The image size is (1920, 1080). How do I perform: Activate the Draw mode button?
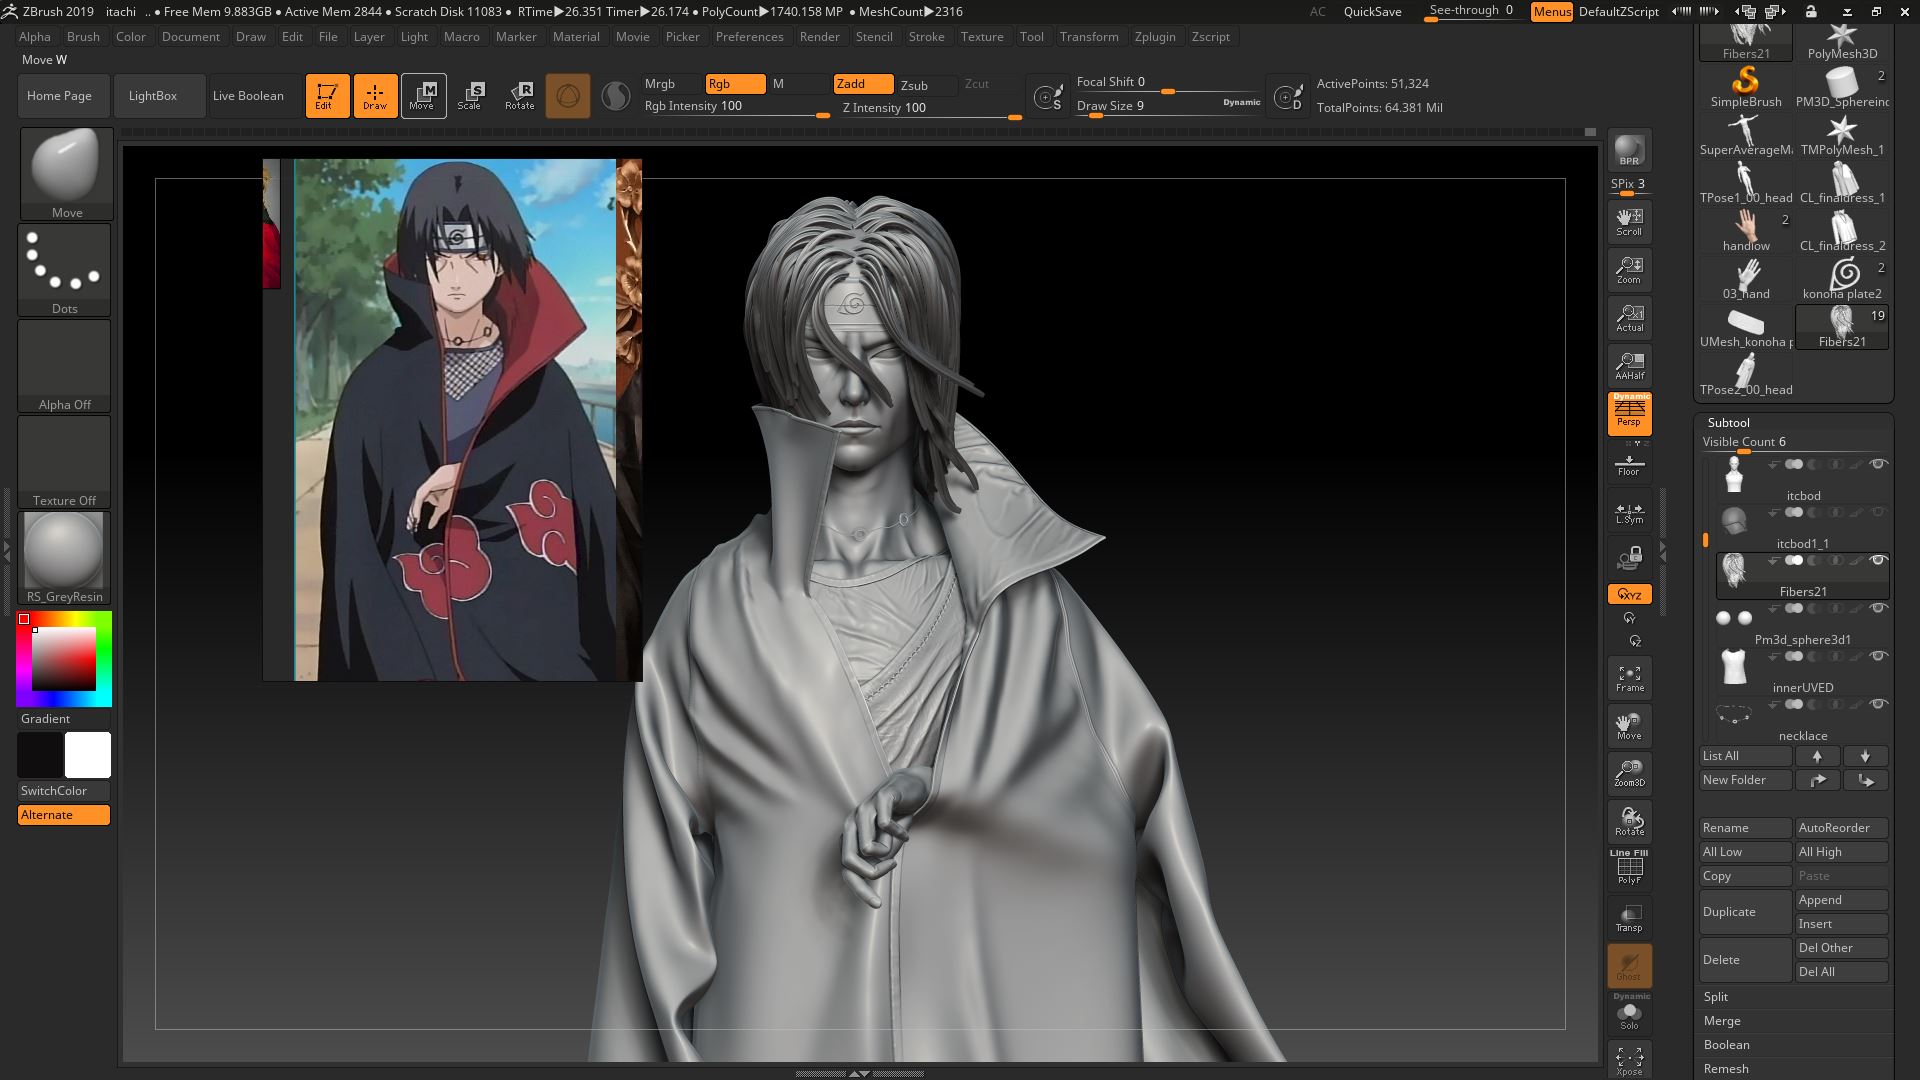click(375, 96)
